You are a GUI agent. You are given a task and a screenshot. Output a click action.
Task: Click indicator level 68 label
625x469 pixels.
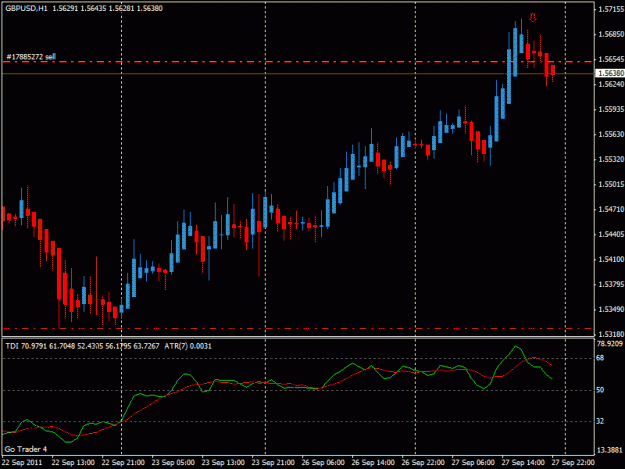pos(600,358)
